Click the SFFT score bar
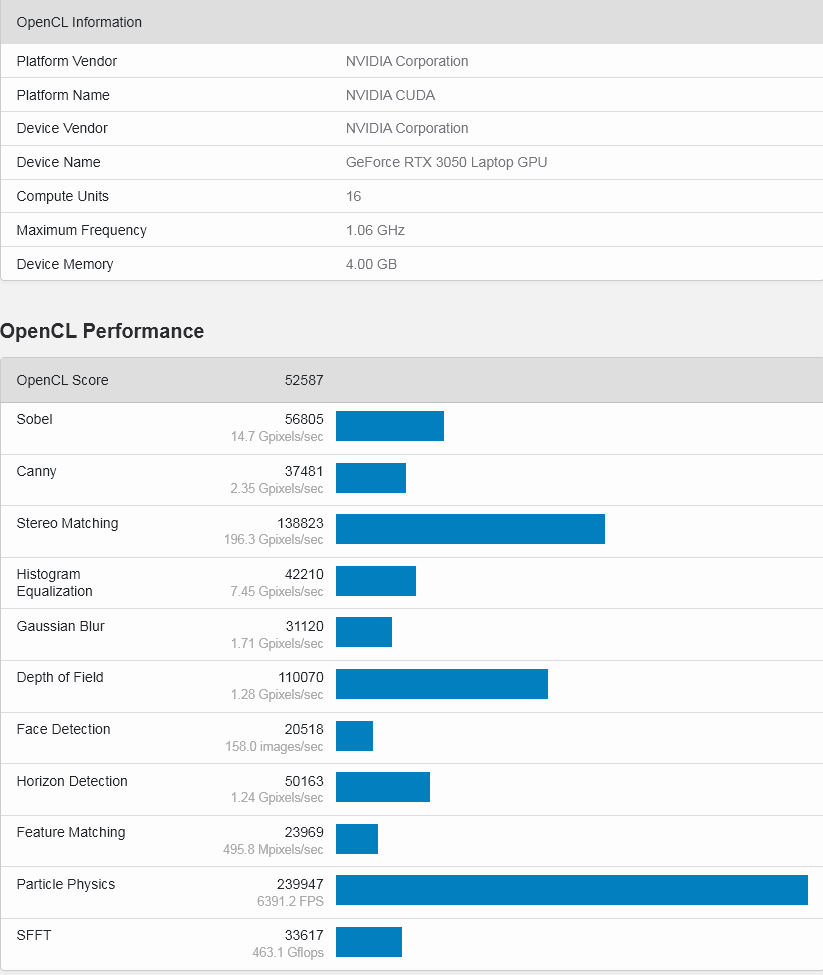The height and width of the screenshot is (975, 823). pos(368,942)
